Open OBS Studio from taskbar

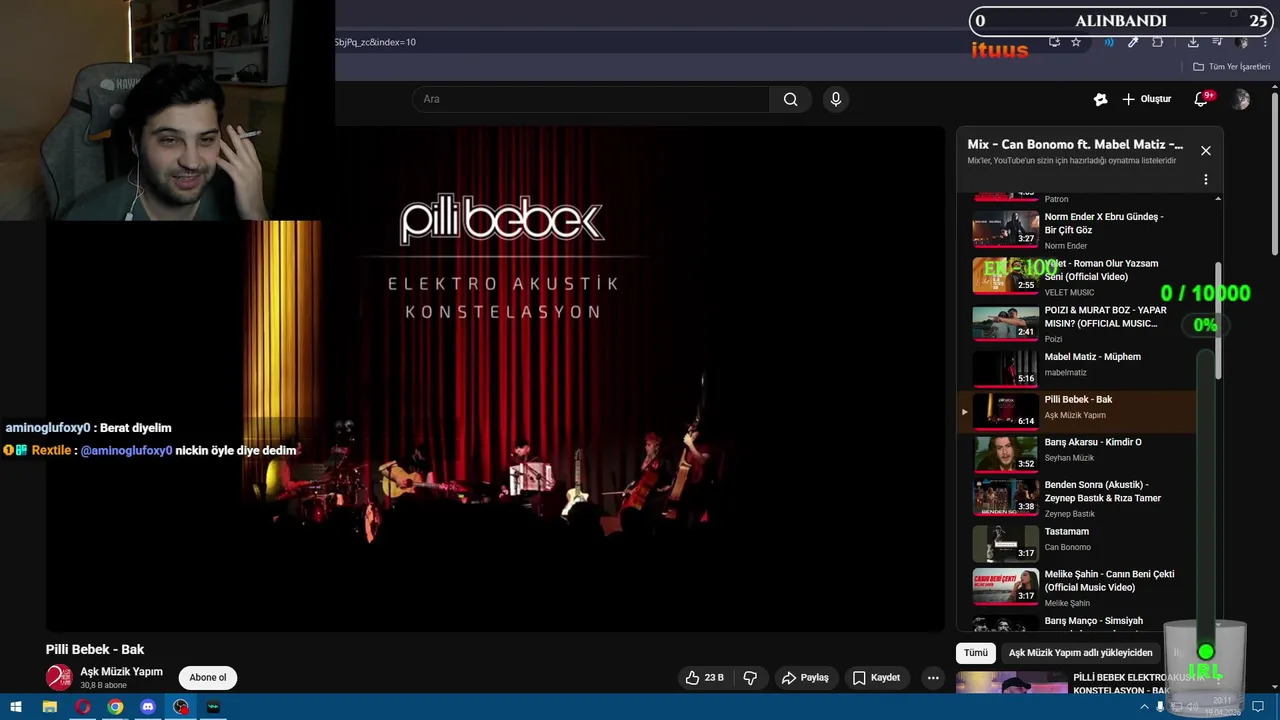point(181,707)
